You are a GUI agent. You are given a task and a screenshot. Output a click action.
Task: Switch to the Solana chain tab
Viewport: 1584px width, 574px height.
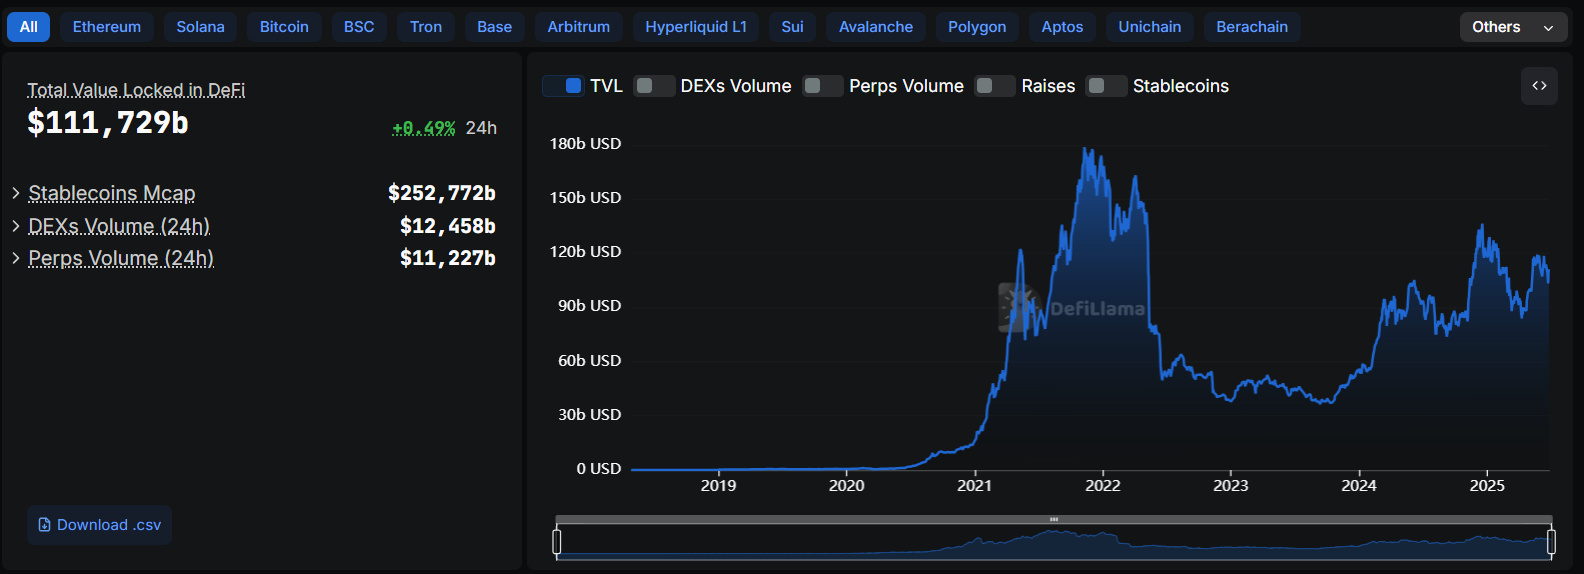point(200,27)
